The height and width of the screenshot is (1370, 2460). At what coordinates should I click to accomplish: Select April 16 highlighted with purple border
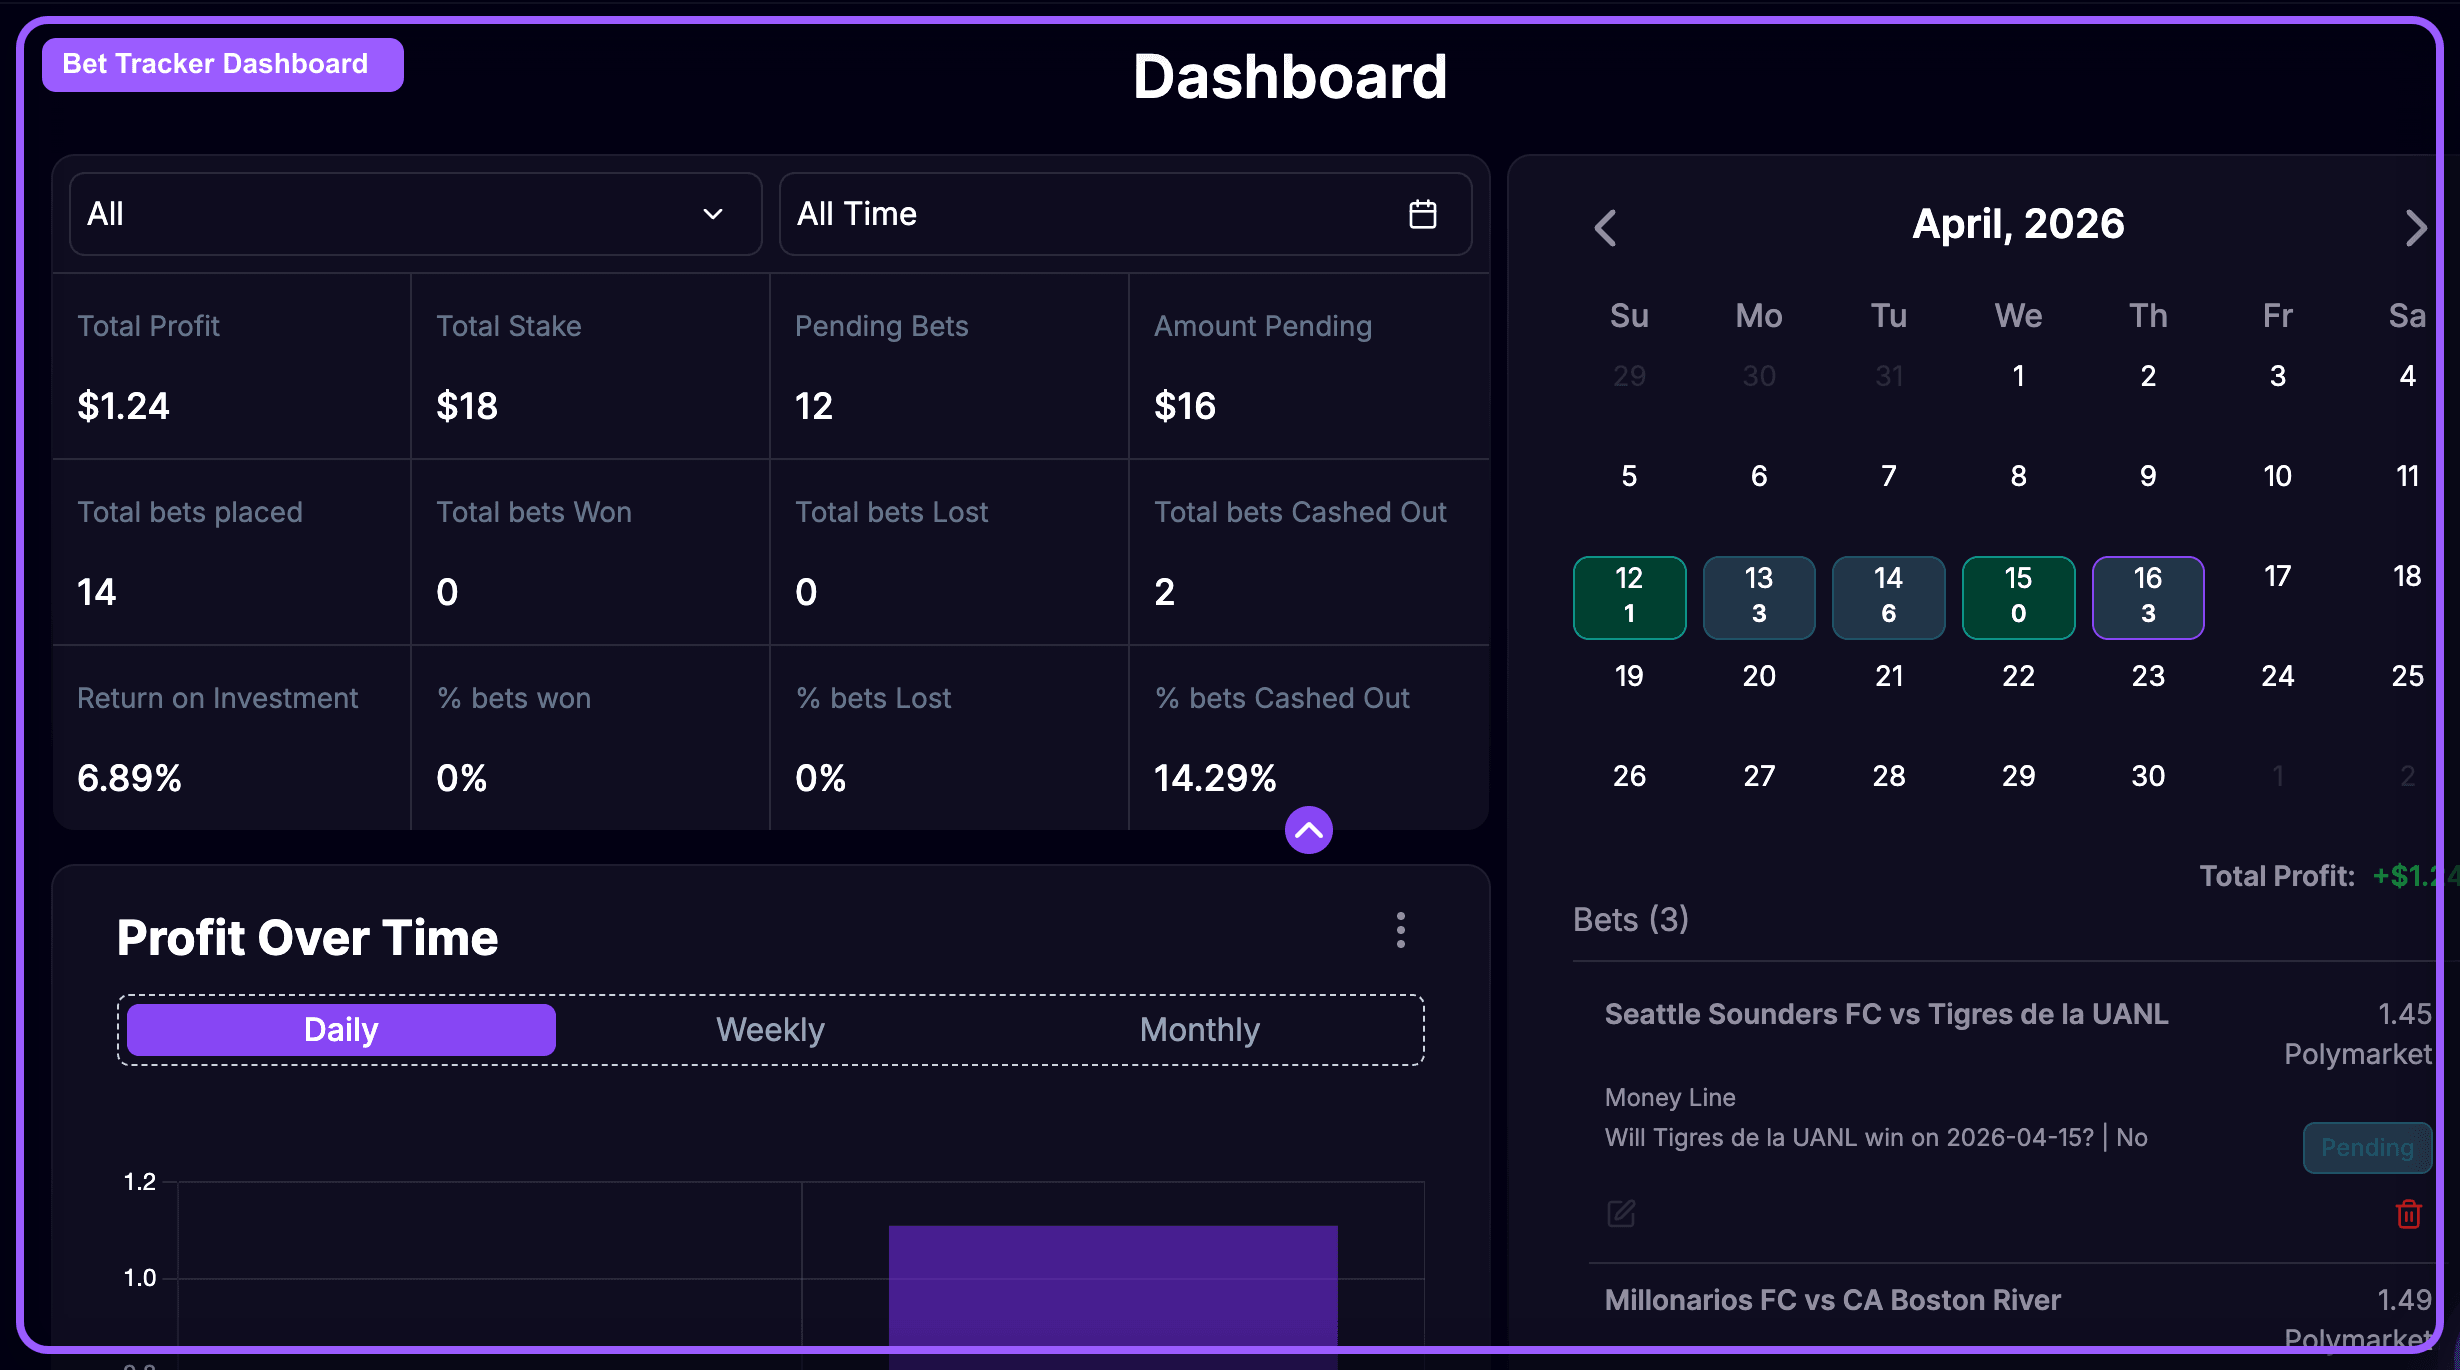[x=2147, y=597]
